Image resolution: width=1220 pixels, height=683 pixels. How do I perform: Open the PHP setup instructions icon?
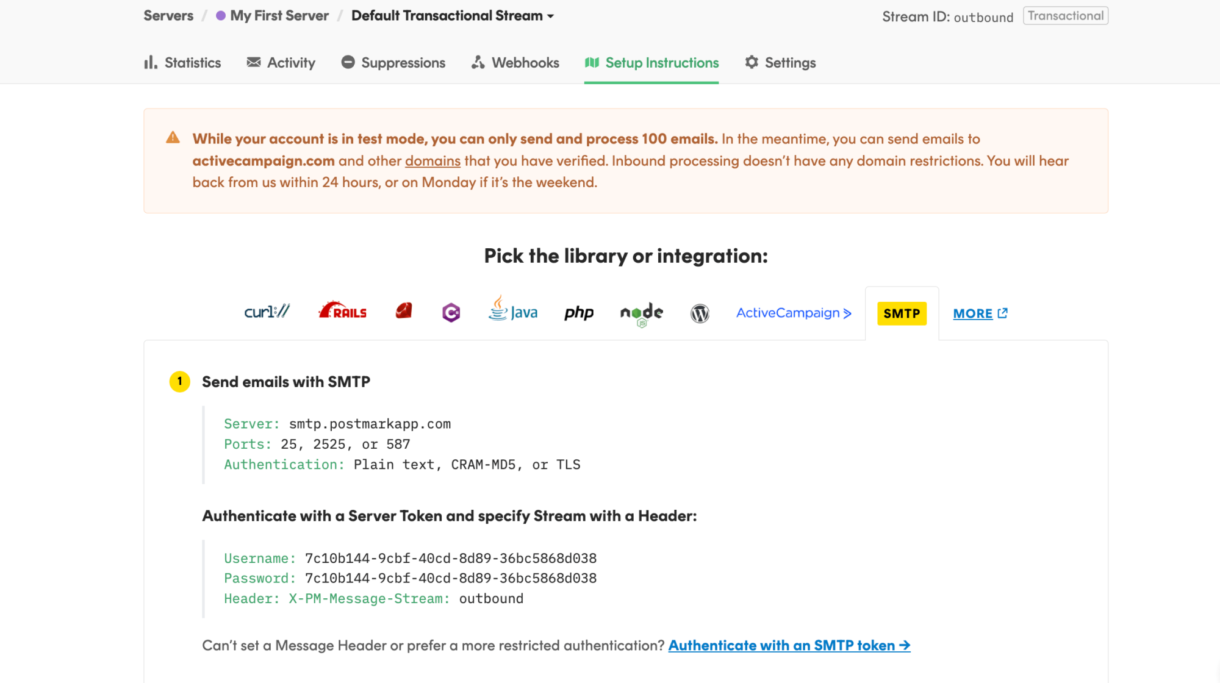578,312
